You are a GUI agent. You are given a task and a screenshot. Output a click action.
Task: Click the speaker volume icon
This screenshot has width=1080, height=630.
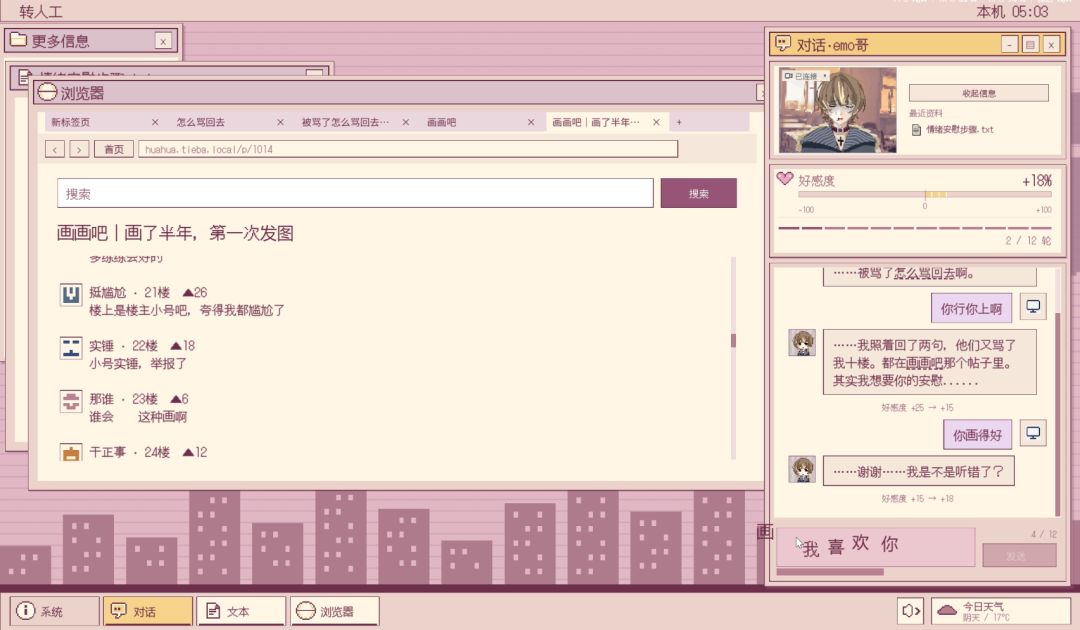(911, 611)
